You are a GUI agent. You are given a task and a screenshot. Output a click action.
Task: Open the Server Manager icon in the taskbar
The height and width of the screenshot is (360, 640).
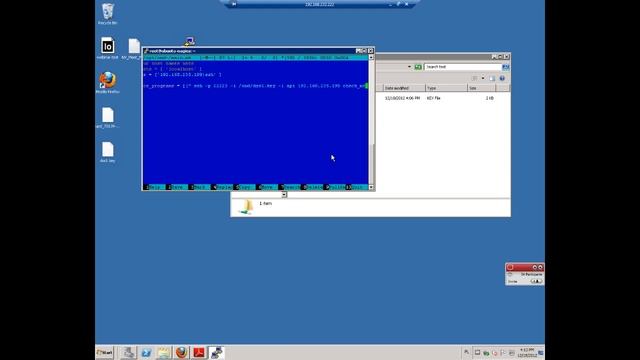coord(128,352)
